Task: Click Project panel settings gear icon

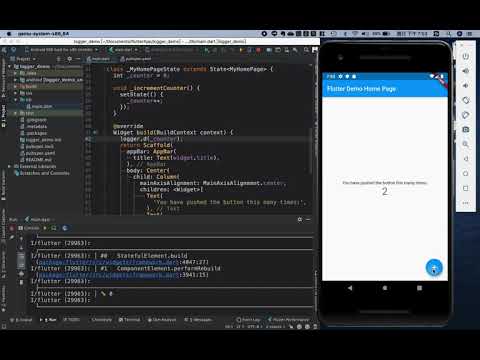Action: pyautogui.click(x=69, y=59)
